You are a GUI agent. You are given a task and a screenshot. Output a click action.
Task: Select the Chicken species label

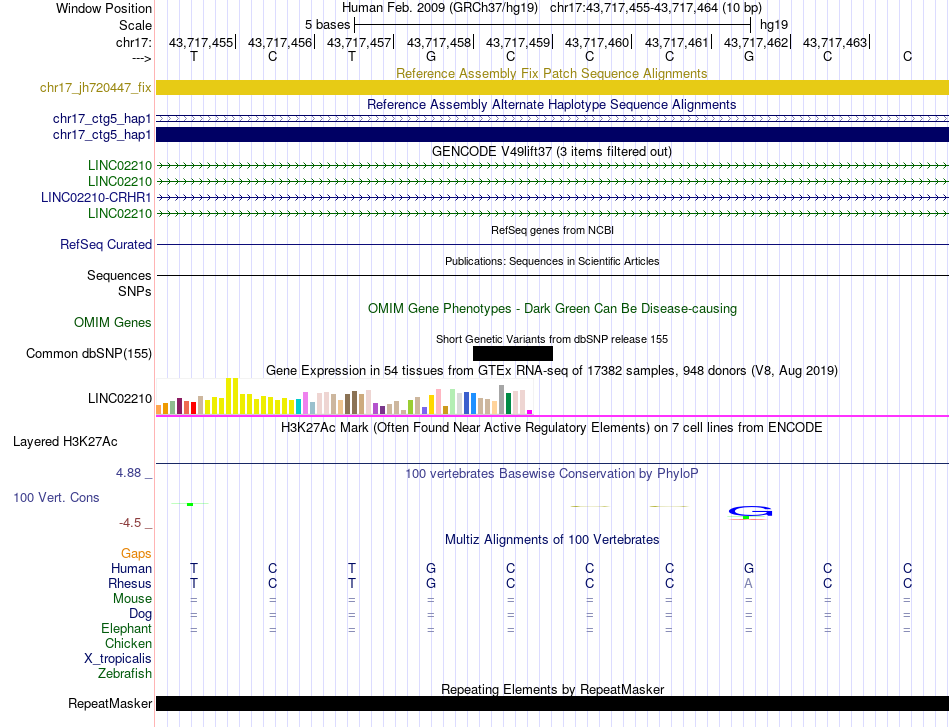click(x=128, y=643)
